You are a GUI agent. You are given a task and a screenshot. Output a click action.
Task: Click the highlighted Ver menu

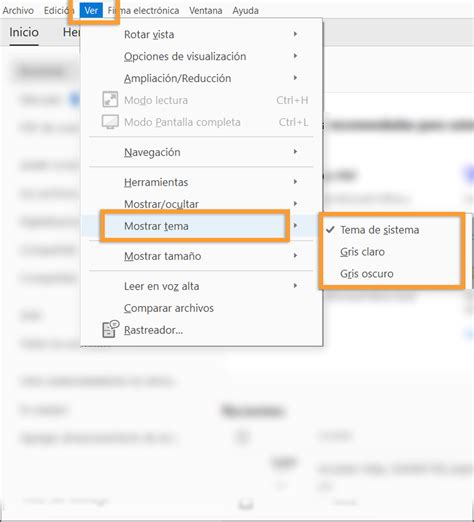click(91, 10)
